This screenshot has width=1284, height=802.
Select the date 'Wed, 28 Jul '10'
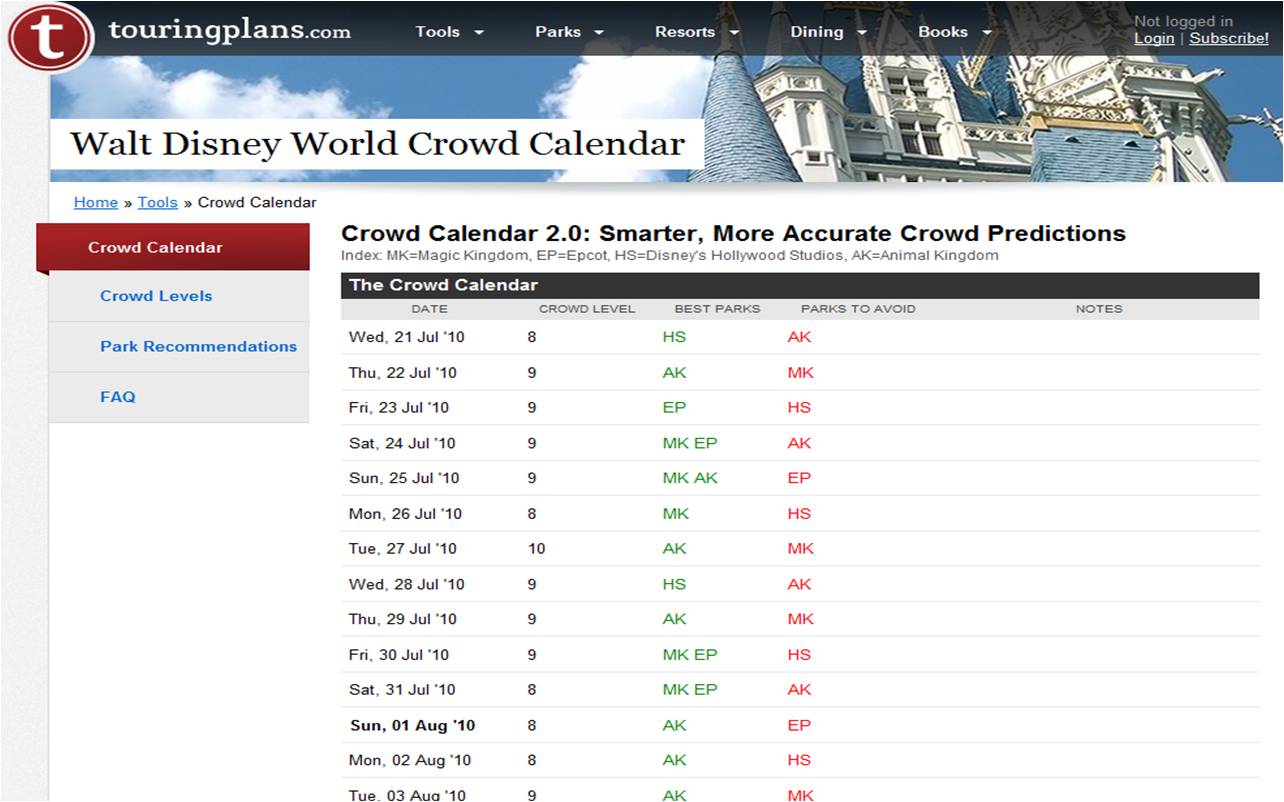pyautogui.click(x=406, y=584)
